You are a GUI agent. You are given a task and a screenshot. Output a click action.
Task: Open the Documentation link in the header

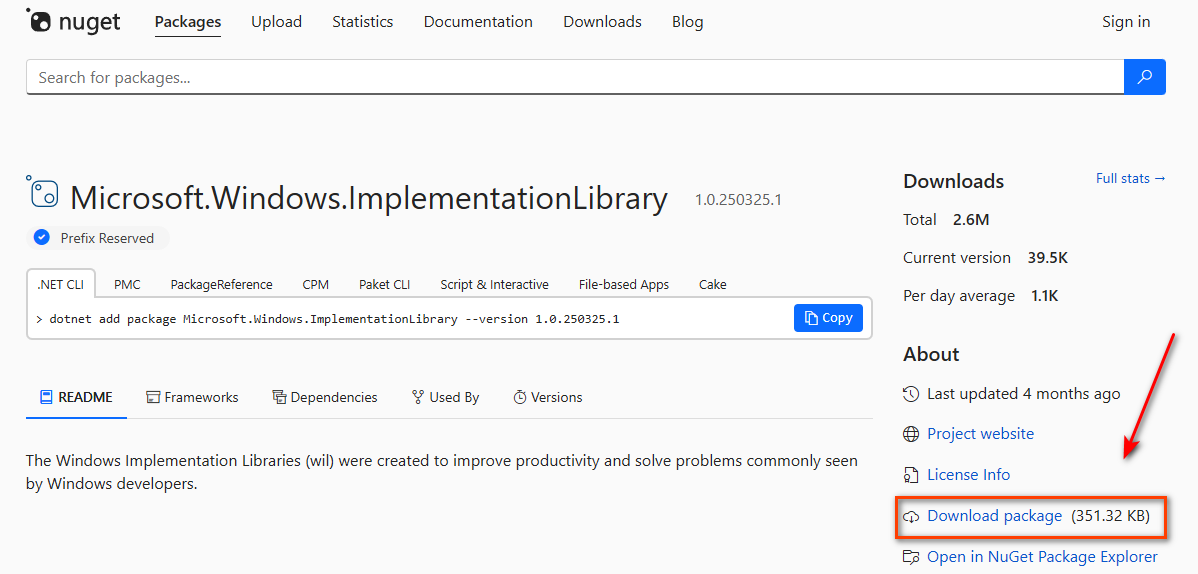(478, 22)
